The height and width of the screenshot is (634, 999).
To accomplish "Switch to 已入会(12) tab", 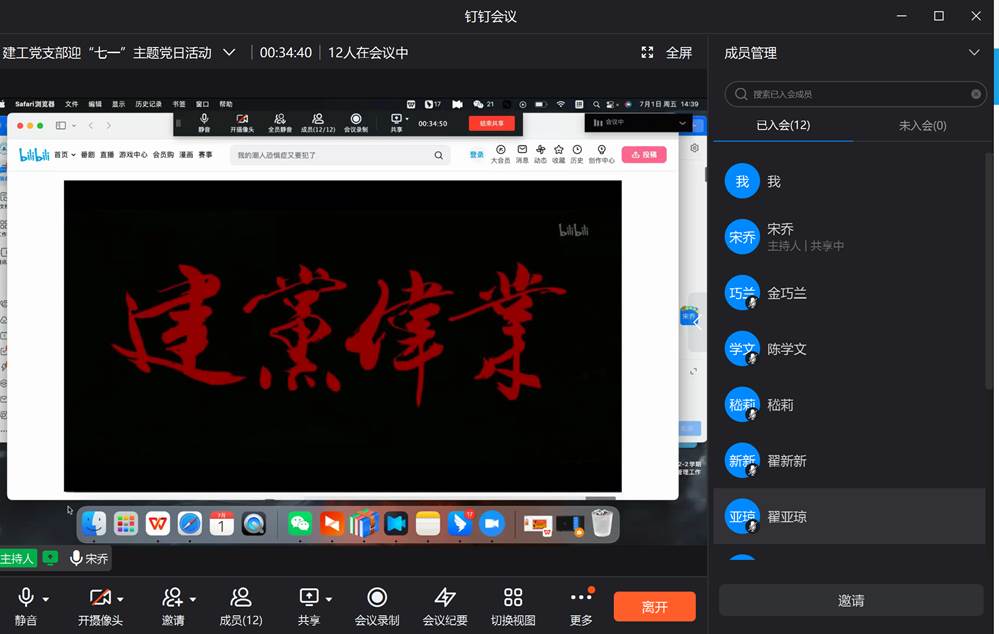I will click(x=783, y=126).
